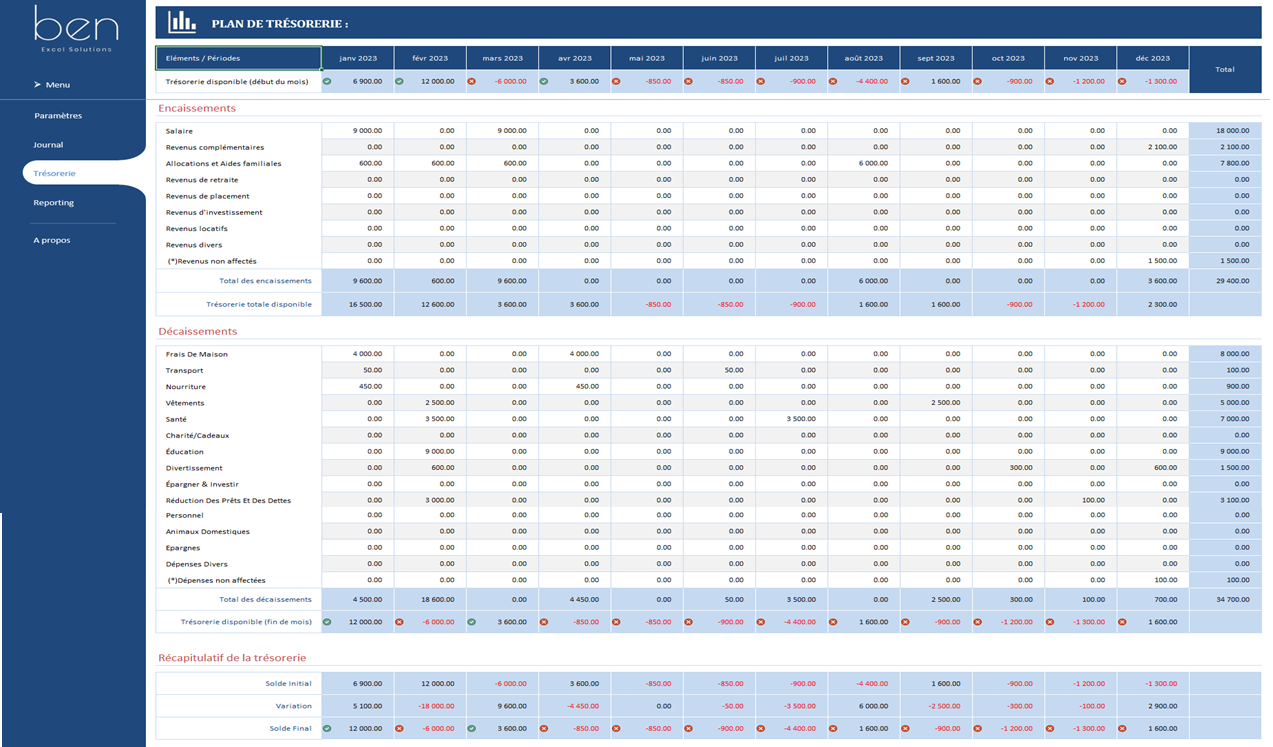Screen dimensions: 1273x747
Task: Open the Journal sidebar item
Action: coord(48,145)
